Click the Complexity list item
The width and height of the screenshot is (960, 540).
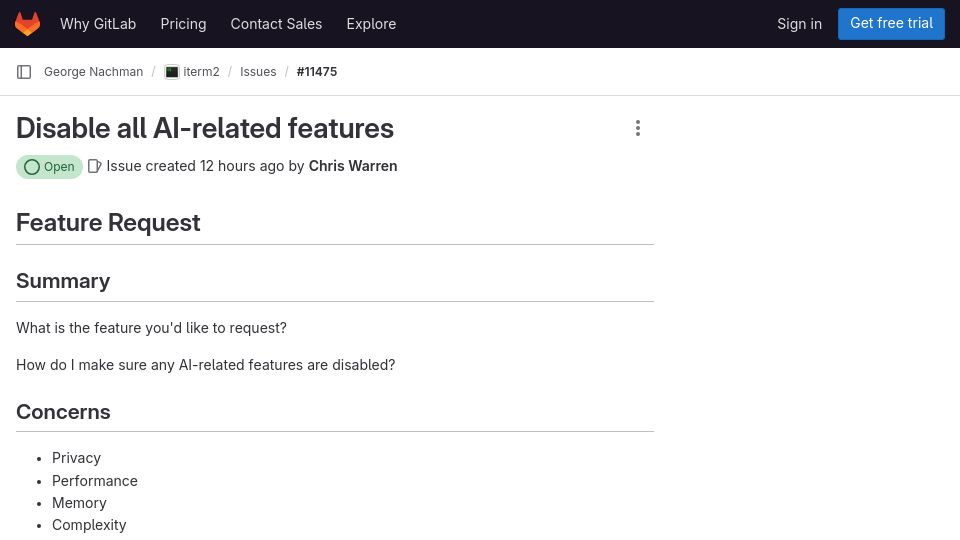point(89,525)
